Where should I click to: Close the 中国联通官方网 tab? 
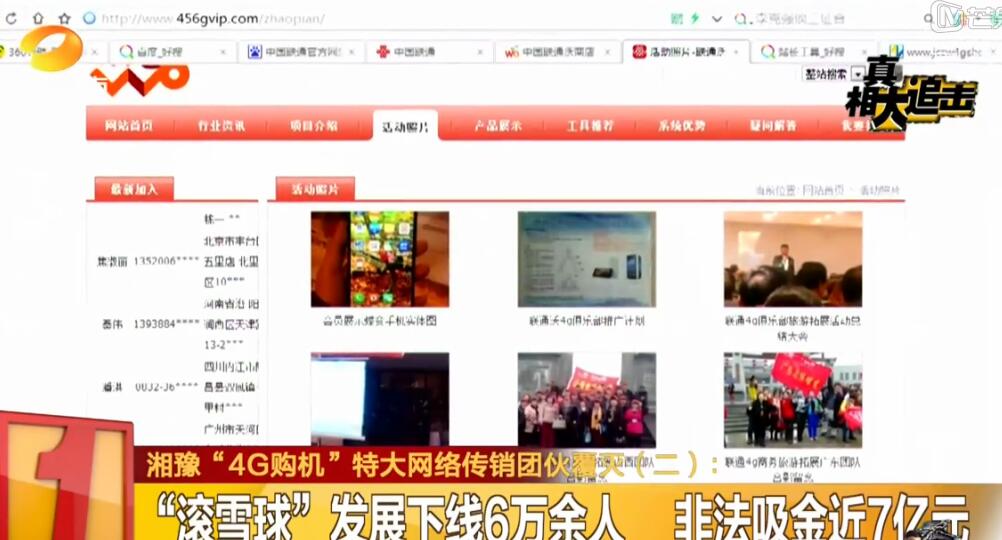coord(351,52)
